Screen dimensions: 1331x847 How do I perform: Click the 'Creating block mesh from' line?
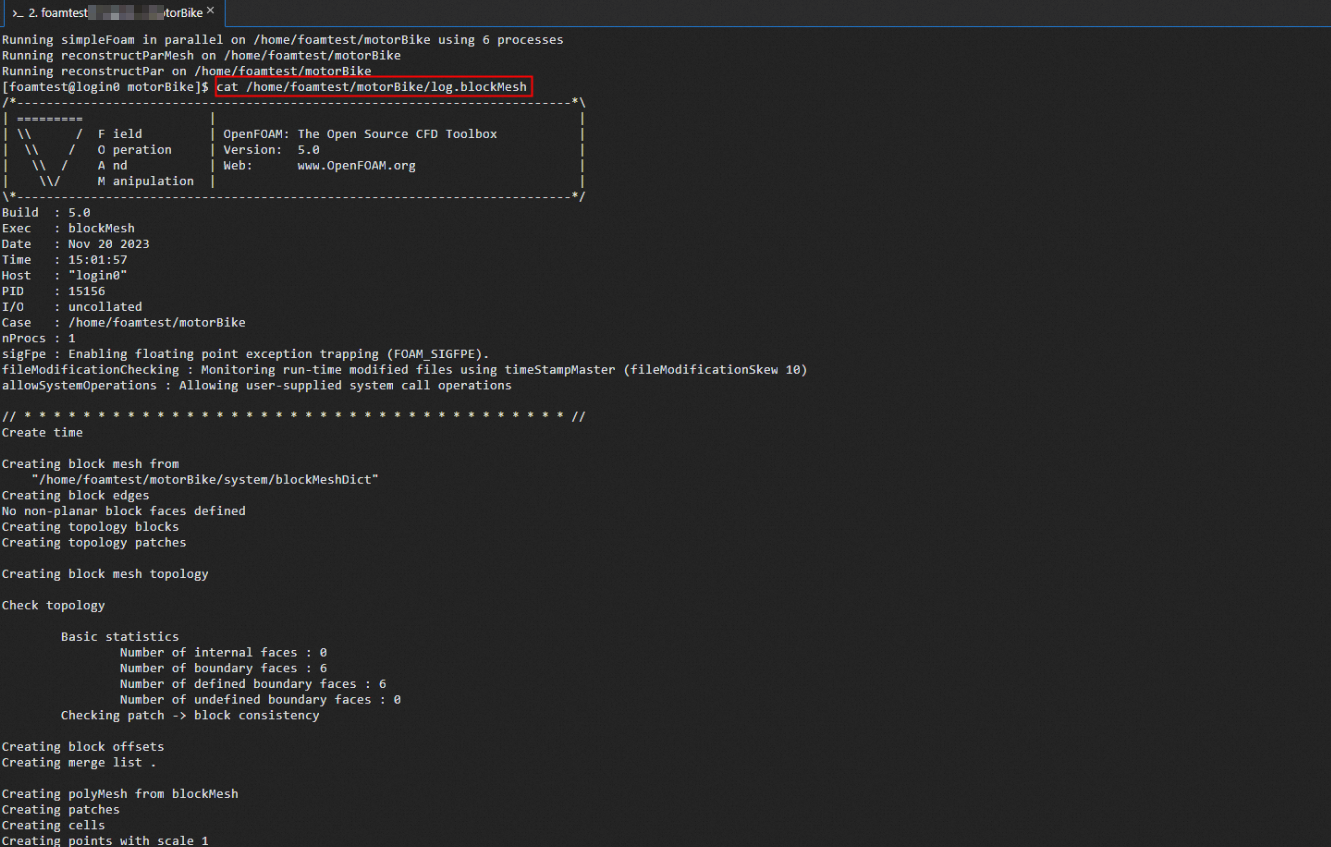coord(91,464)
